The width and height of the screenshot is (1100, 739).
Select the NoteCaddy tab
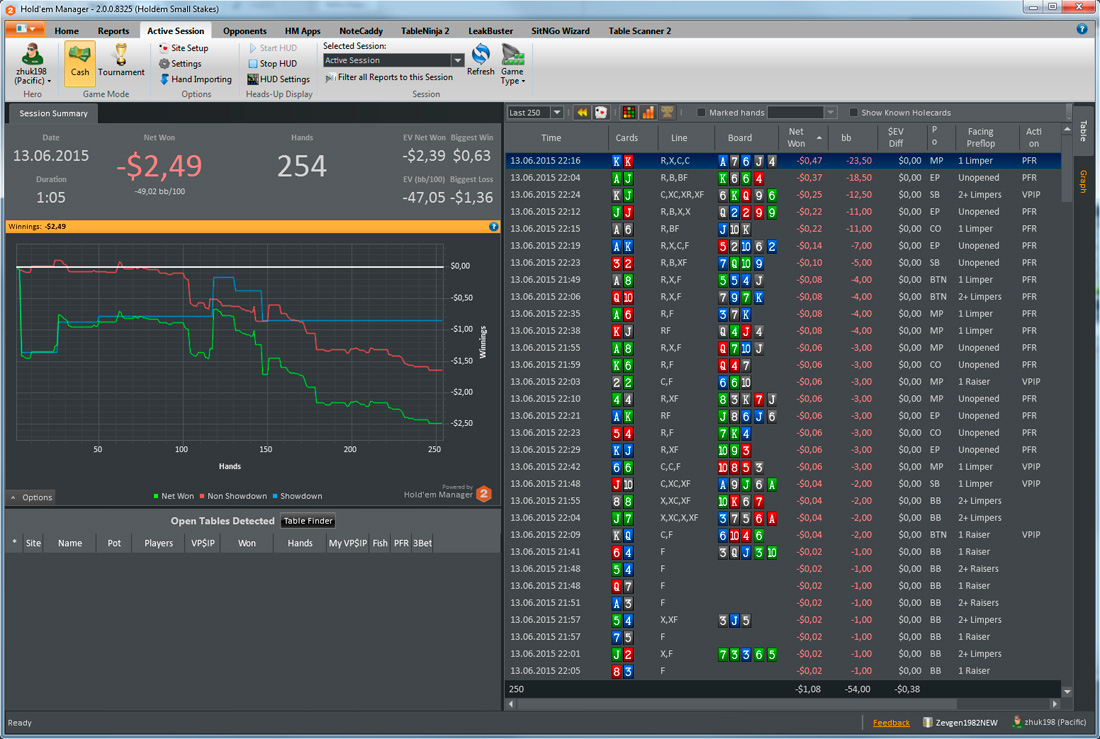tap(361, 31)
